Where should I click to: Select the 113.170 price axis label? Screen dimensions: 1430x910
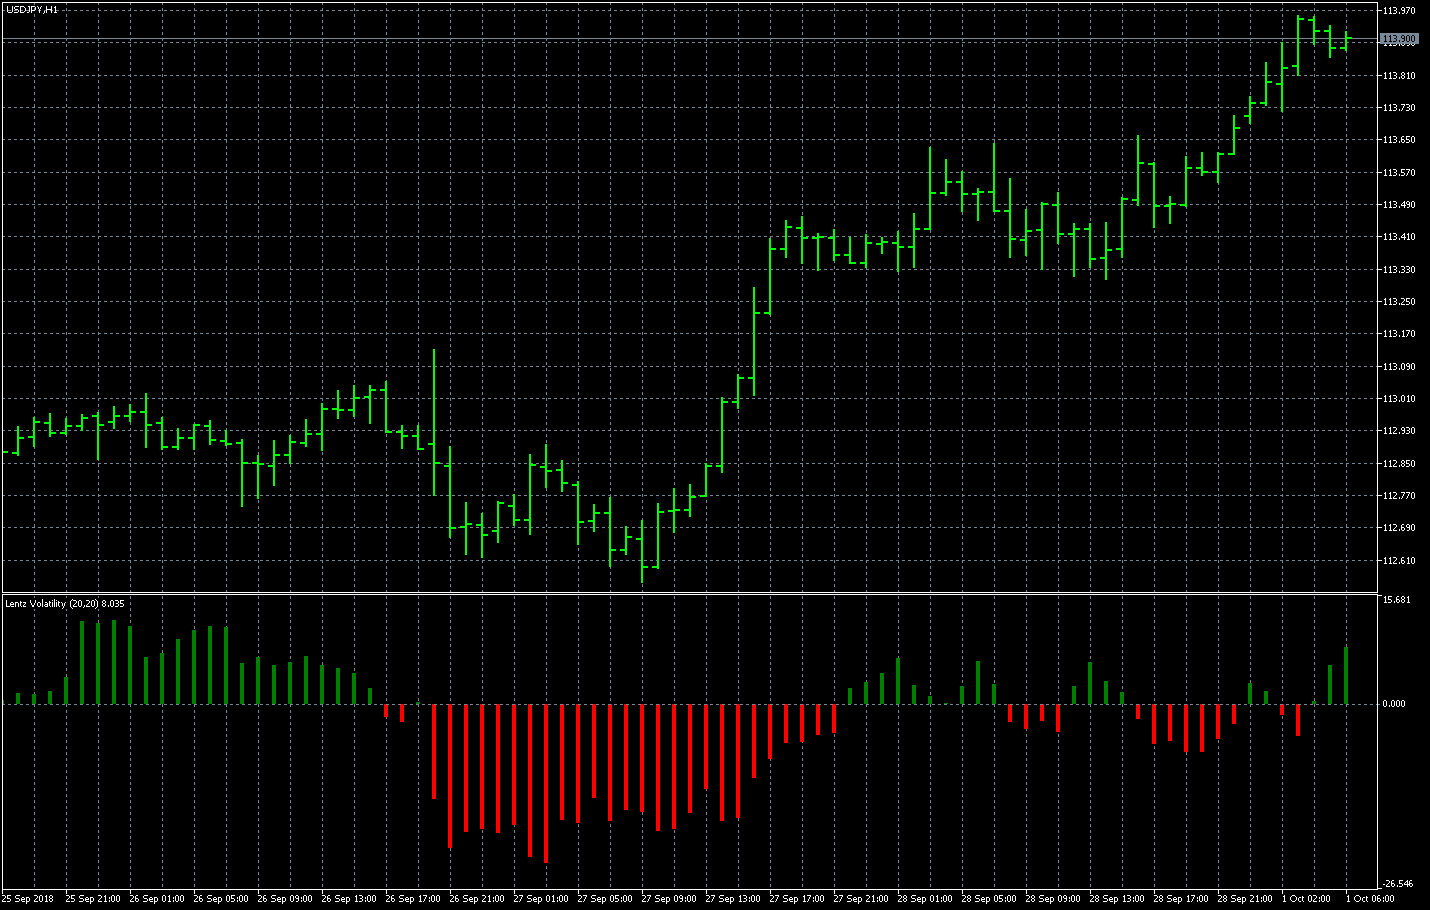click(1399, 334)
